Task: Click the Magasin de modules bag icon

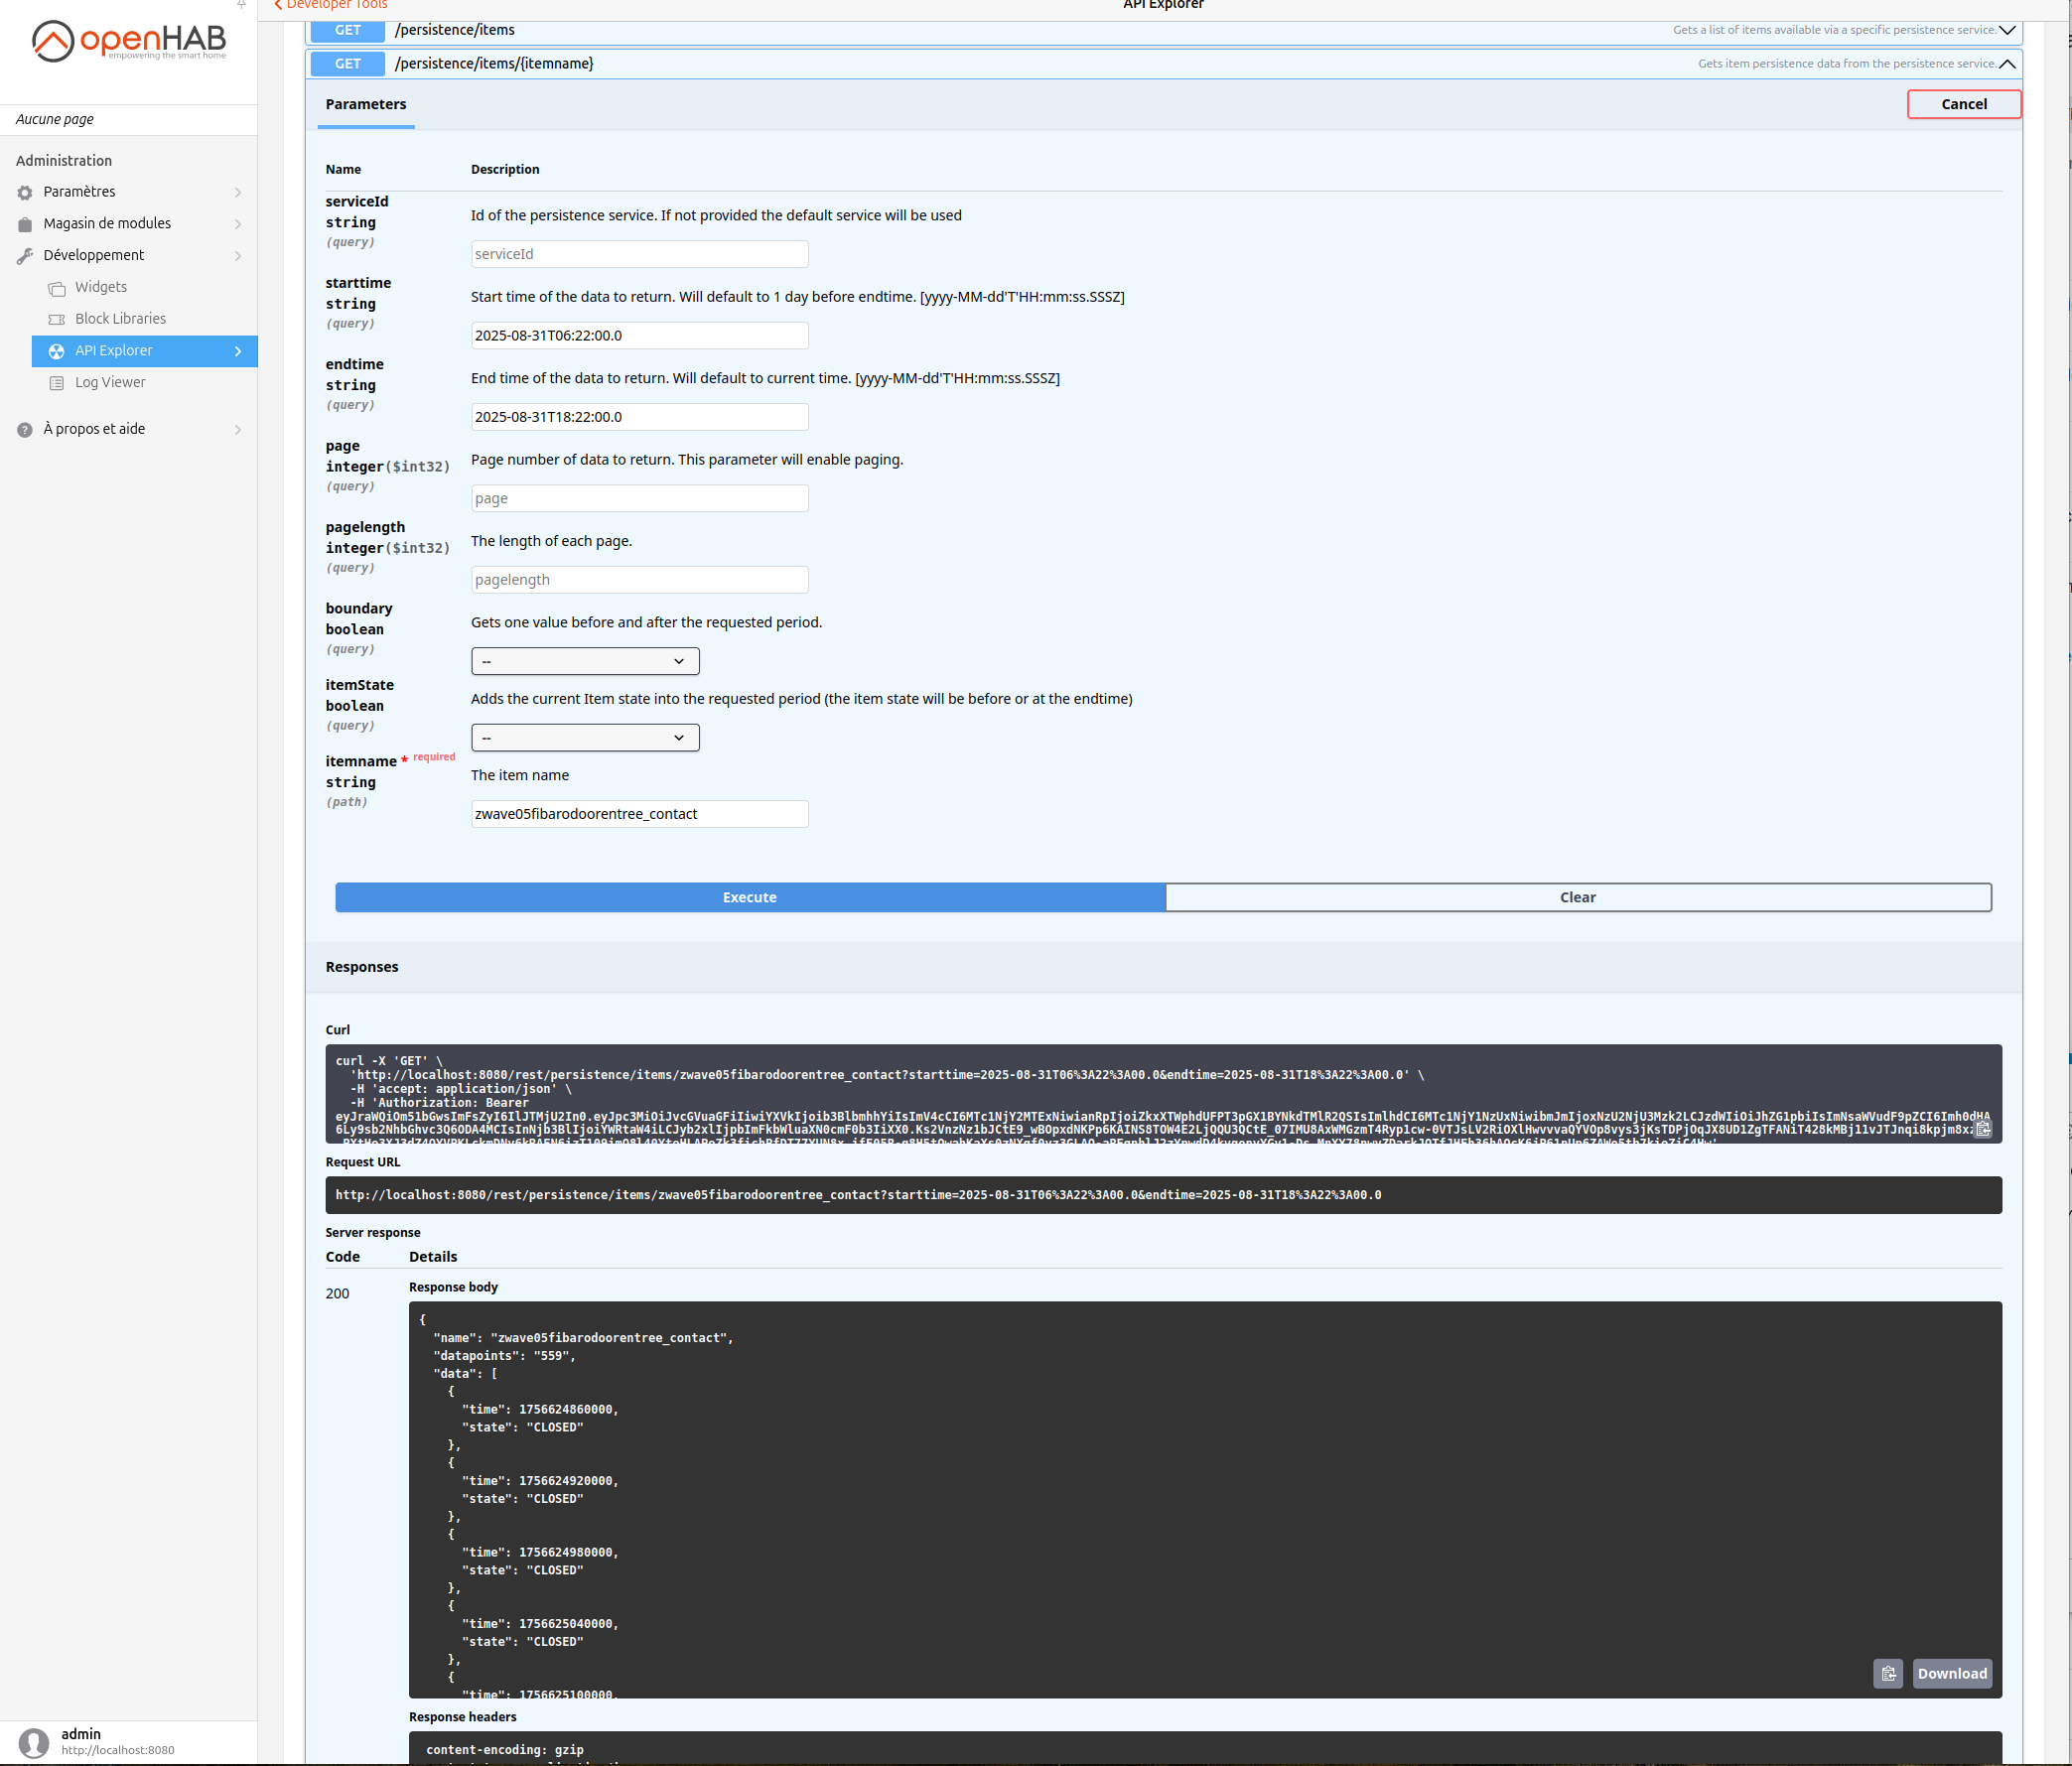Action: pyautogui.click(x=25, y=224)
